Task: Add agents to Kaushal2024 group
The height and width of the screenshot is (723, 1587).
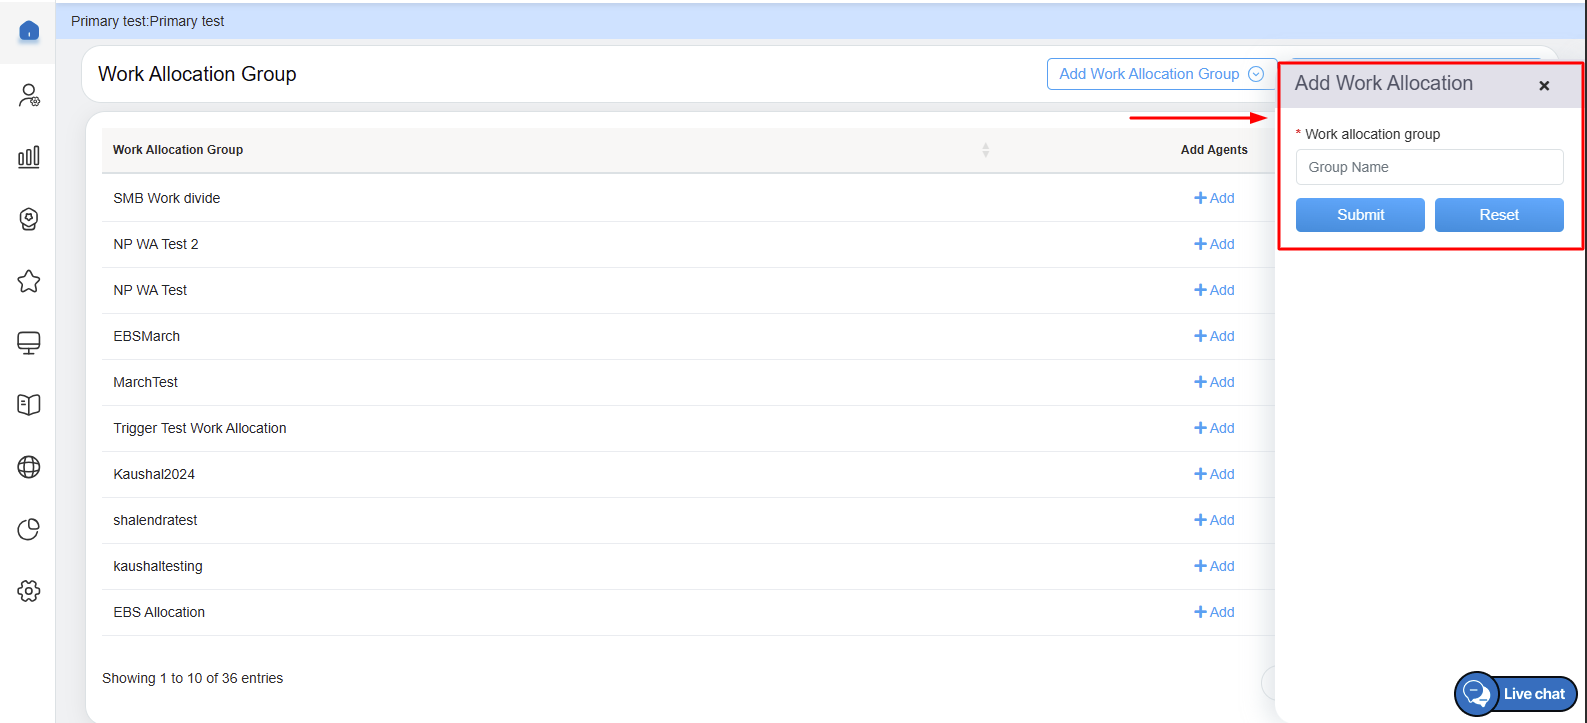Action: click(x=1214, y=474)
